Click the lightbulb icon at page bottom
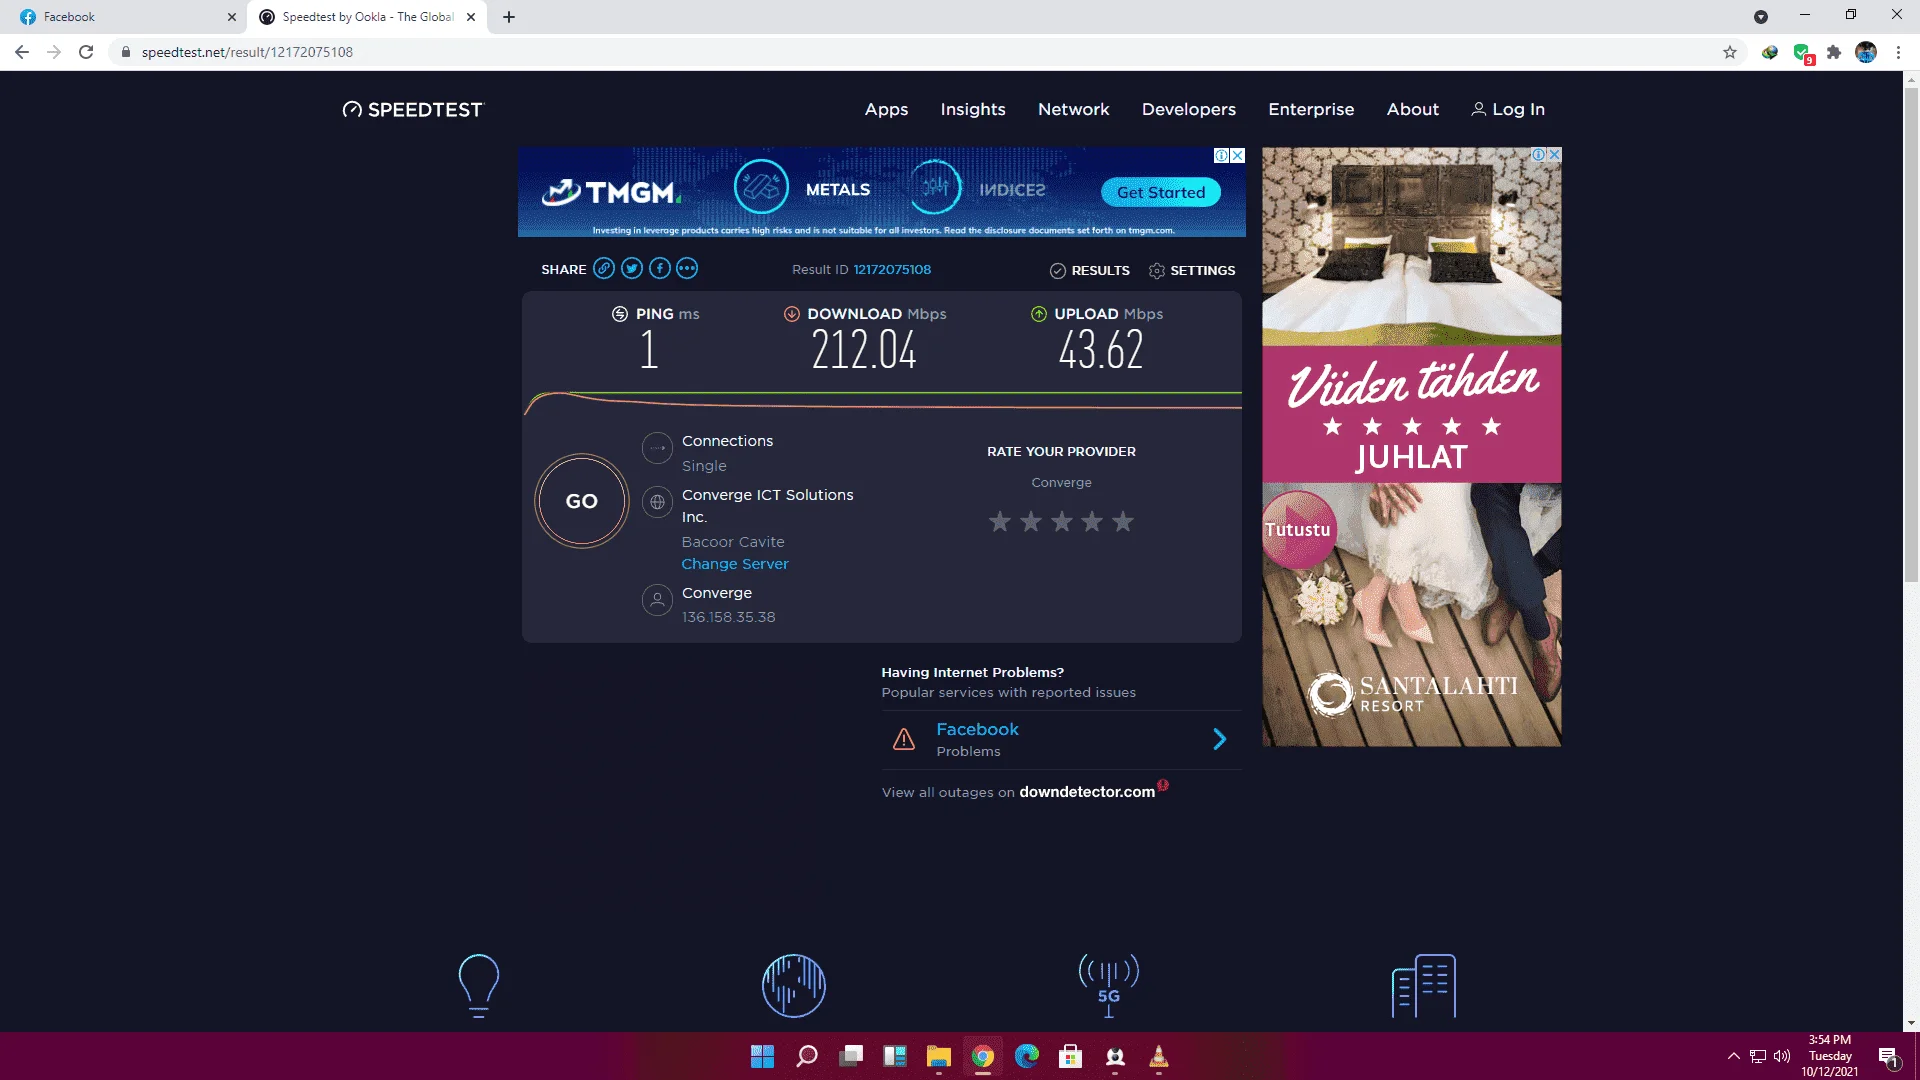The height and width of the screenshot is (1080, 1920). click(478, 986)
